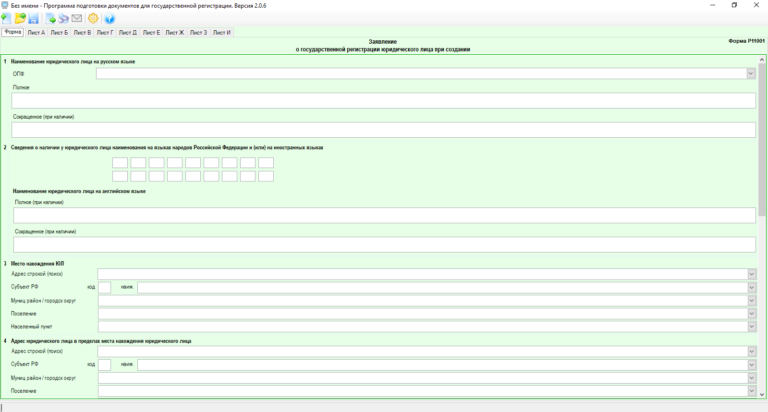Viewport: 768px width, 412px height.
Task: Click the Форма Р11001 label
Action: pyautogui.click(x=746, y=41)
